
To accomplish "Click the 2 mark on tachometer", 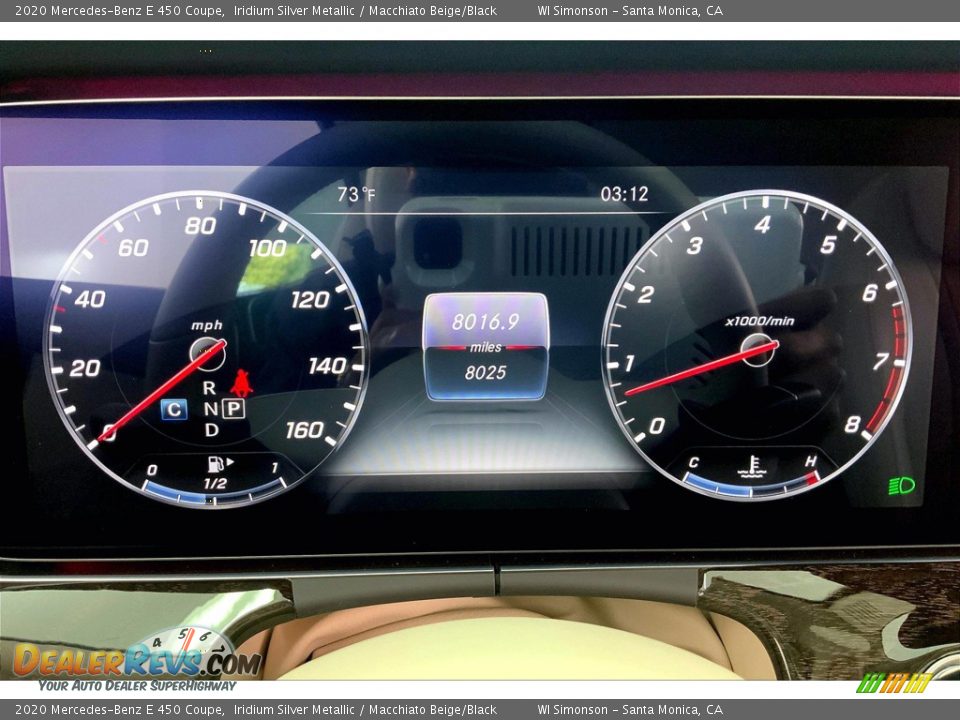I will click(x=646, y=294).
